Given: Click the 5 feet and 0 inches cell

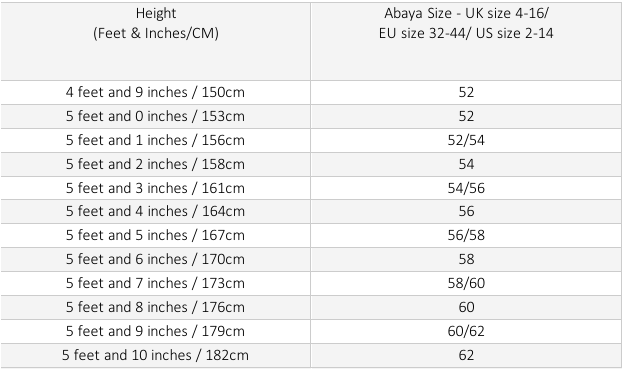Looking at the screenshot, I should [x=155, y=116].
